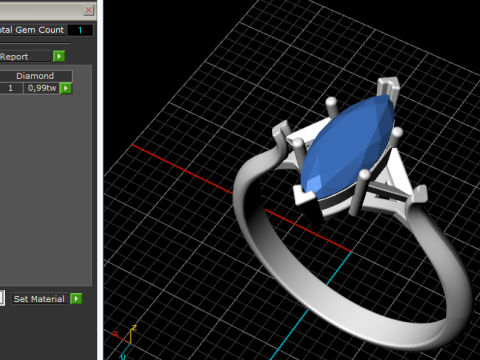Run the Report green arrow button
The width and height of the screenshot is (480, 360).
click(x=59, y=56)
